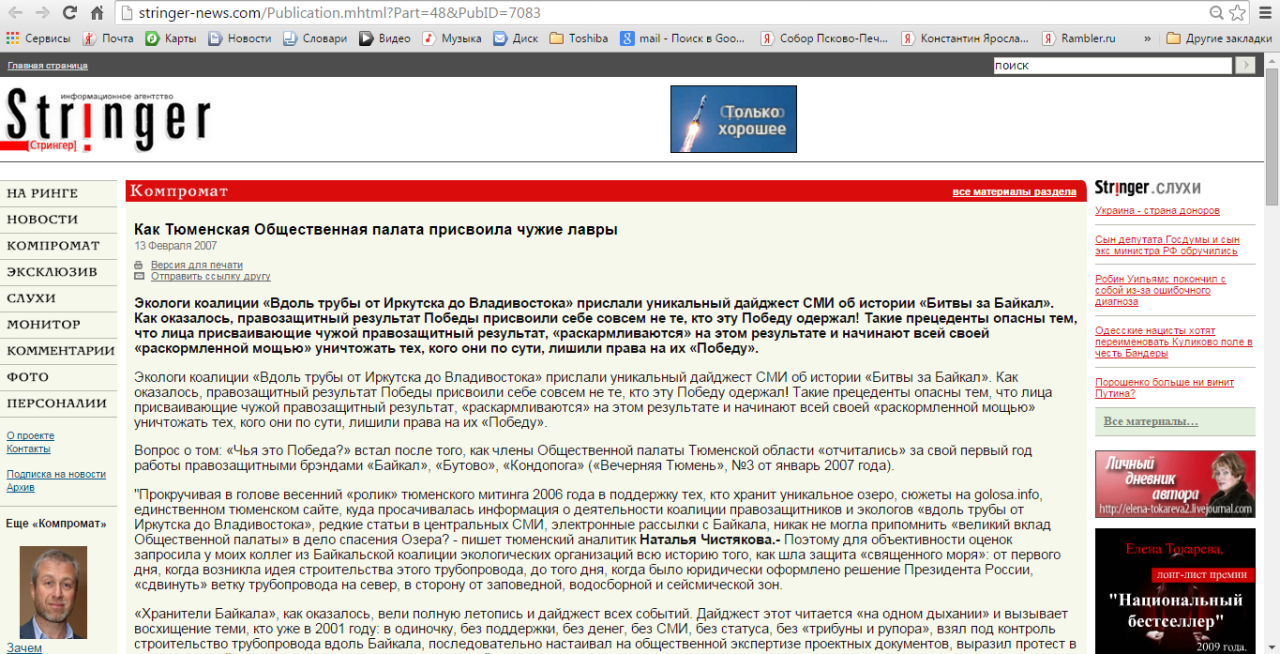
Task: Click the article headline about Тюменская Общественная палата
Action: 376,230
